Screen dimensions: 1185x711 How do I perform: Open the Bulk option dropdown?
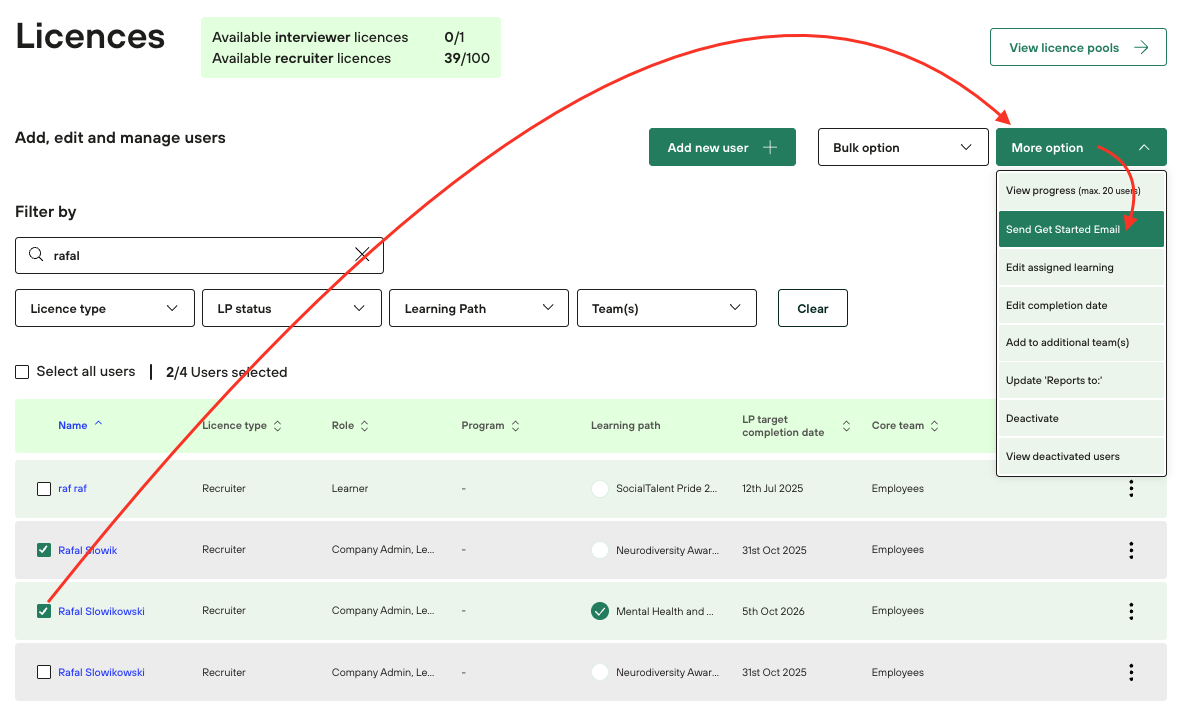(x=903, y=147)
